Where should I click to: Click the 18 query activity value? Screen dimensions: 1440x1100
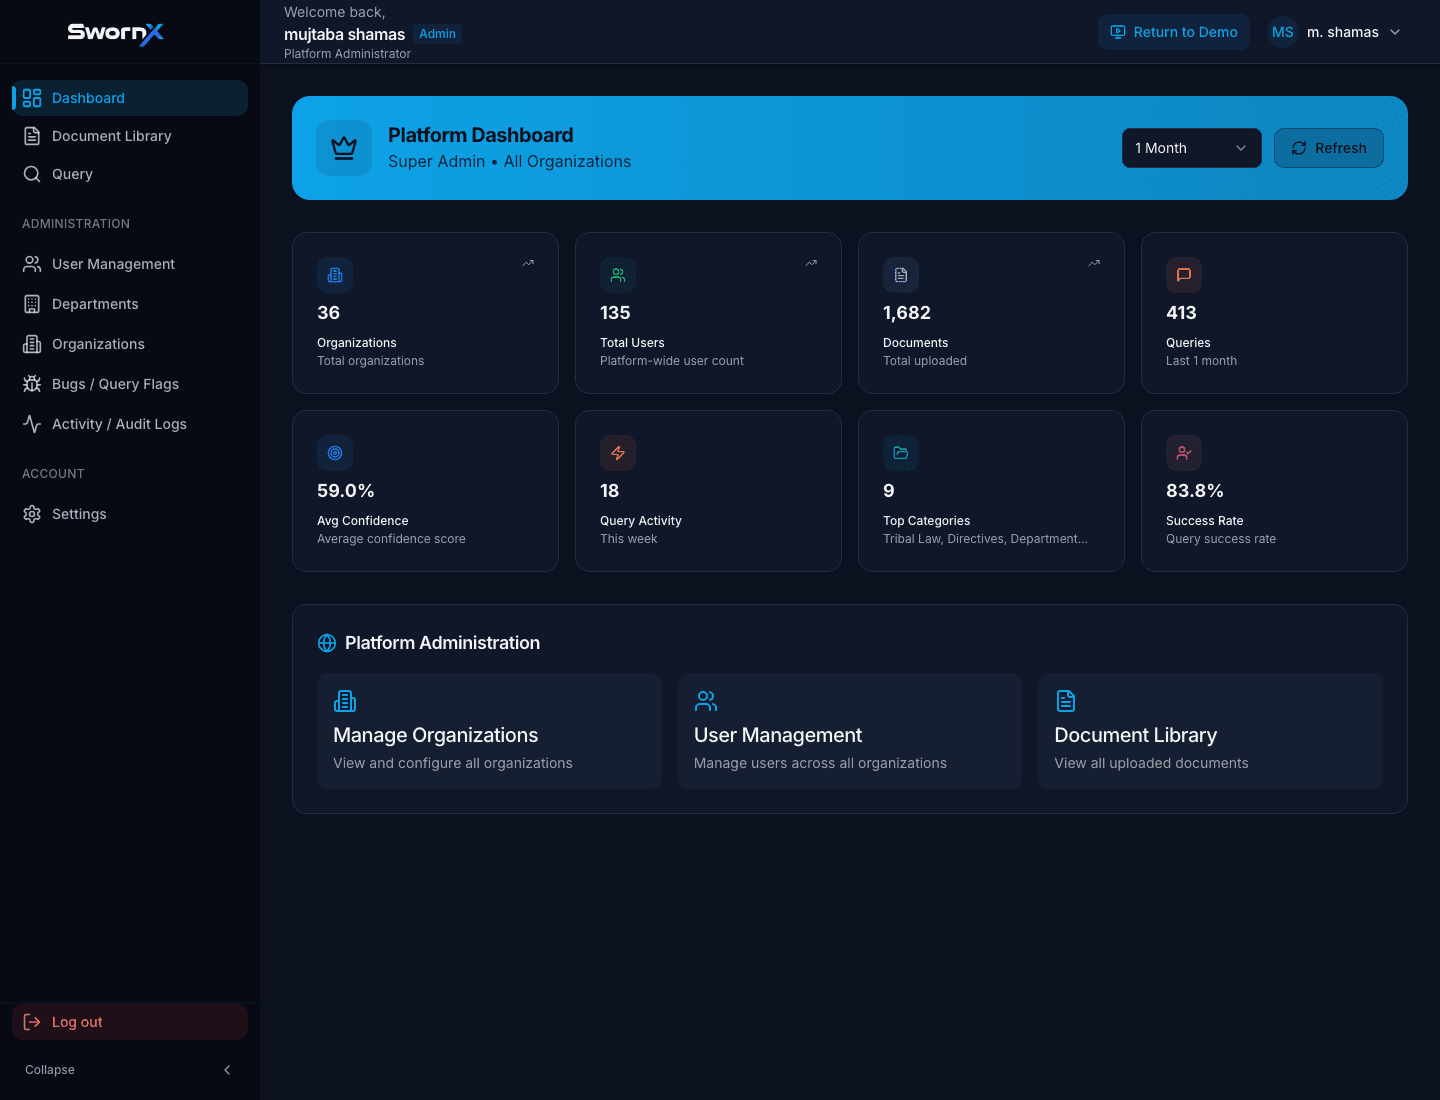[610, 491]
